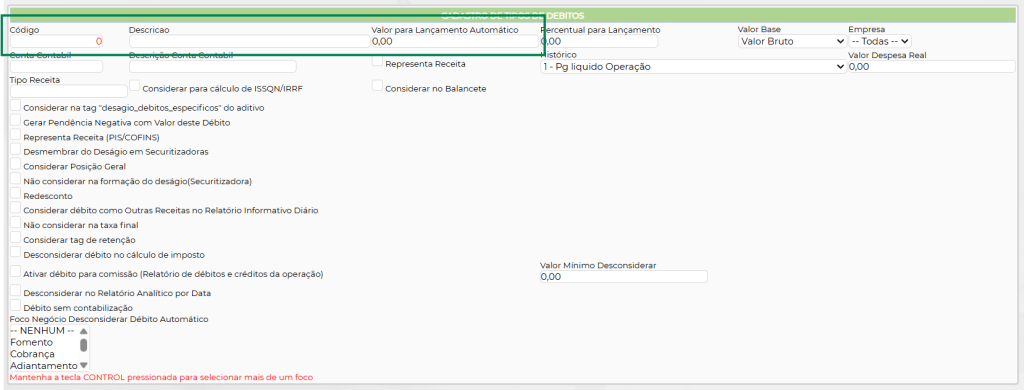Check Desconsiderar no Relatório Analítico por Data
Viewport: 1024px width, 390px height.
click(16, 291)
